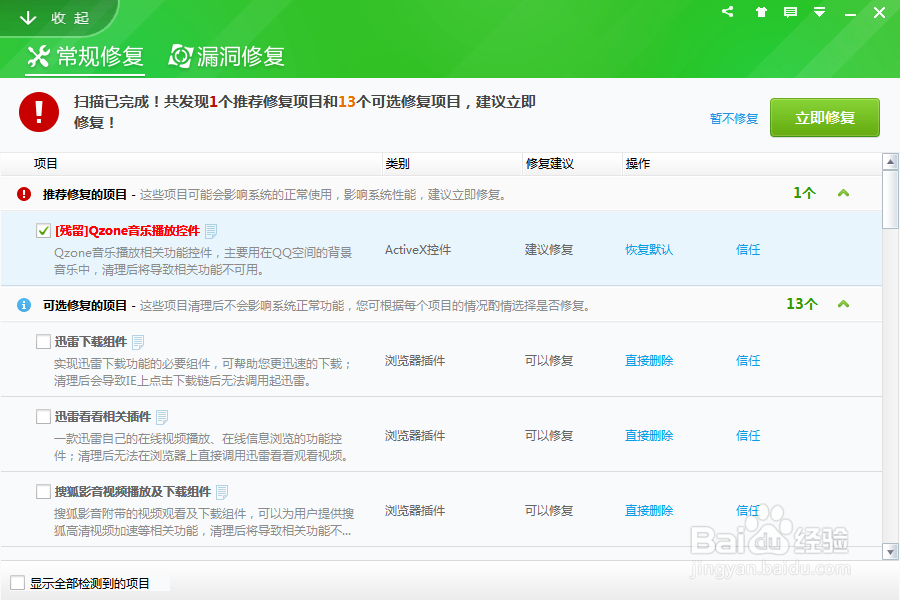Click the 13个 count in optional group

coord(802,304)
